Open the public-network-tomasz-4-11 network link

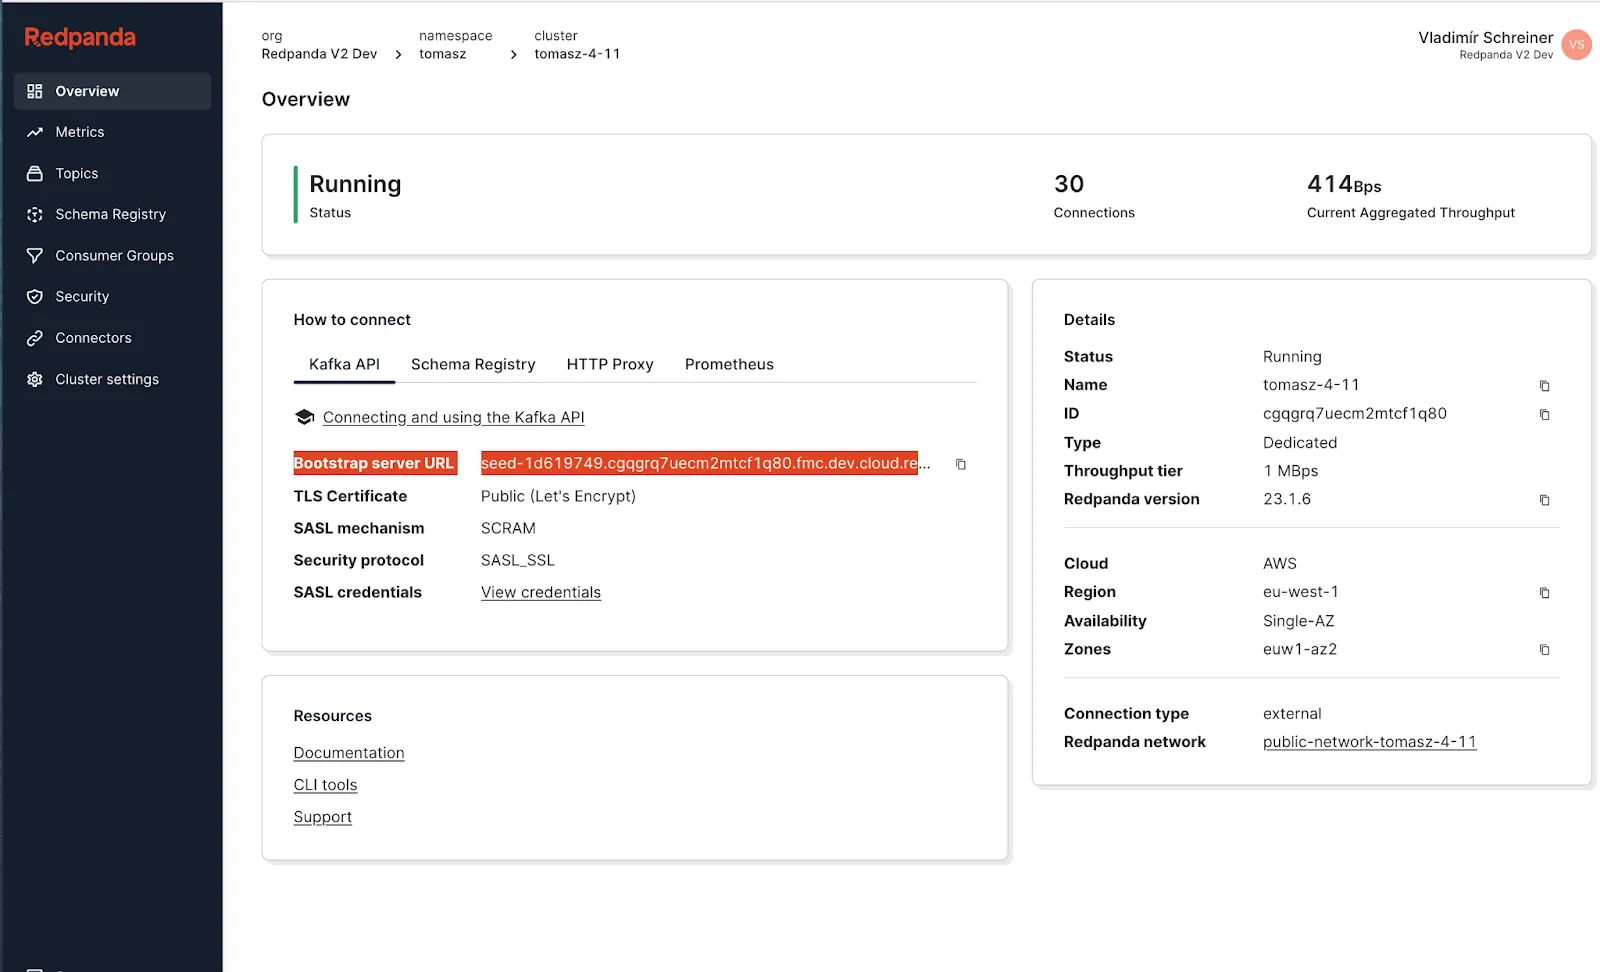tap(1369, 741)
